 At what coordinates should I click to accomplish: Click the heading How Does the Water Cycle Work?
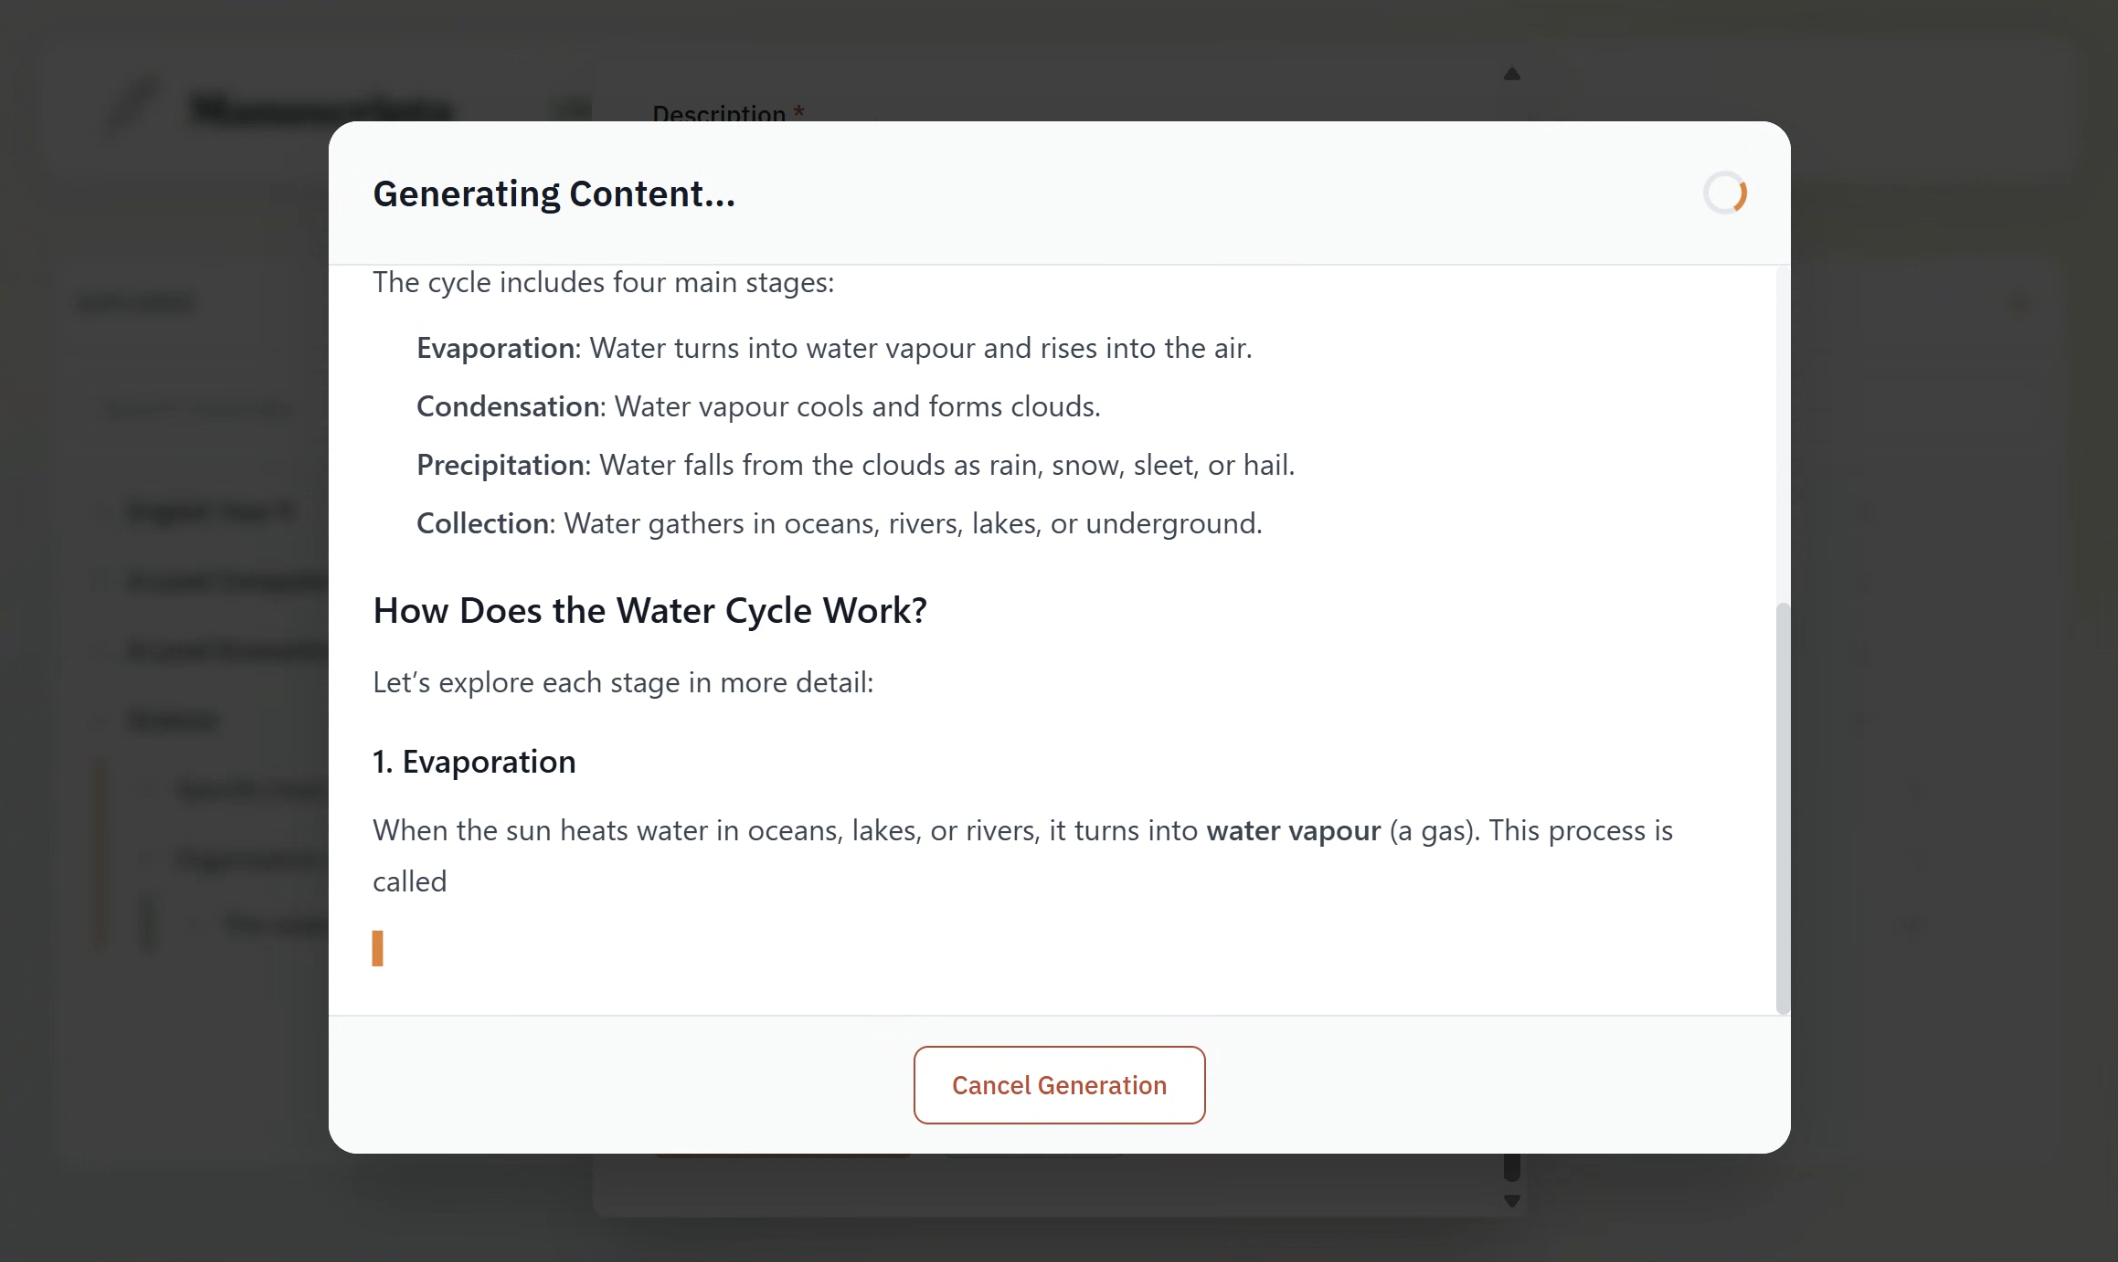tap(650, 610)
